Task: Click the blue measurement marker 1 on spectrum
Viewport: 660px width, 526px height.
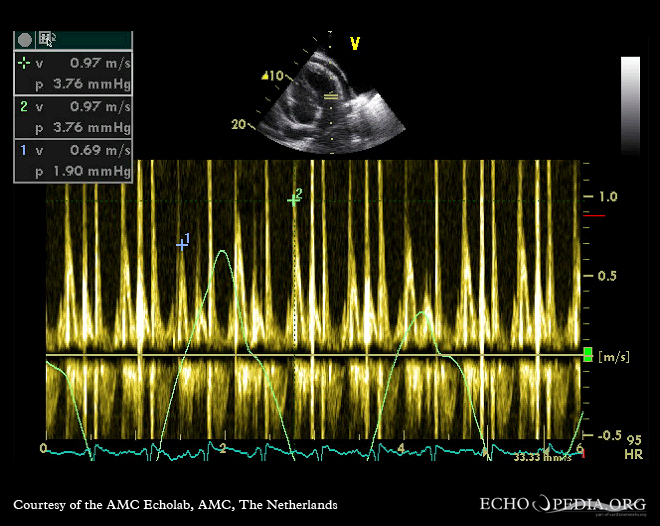Action: 182,243
